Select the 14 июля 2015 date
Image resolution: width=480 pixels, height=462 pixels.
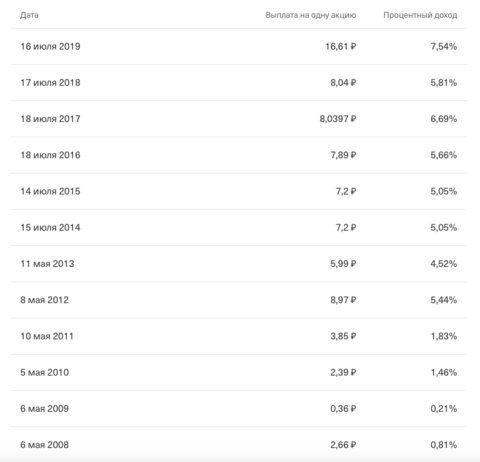point(50,191)
